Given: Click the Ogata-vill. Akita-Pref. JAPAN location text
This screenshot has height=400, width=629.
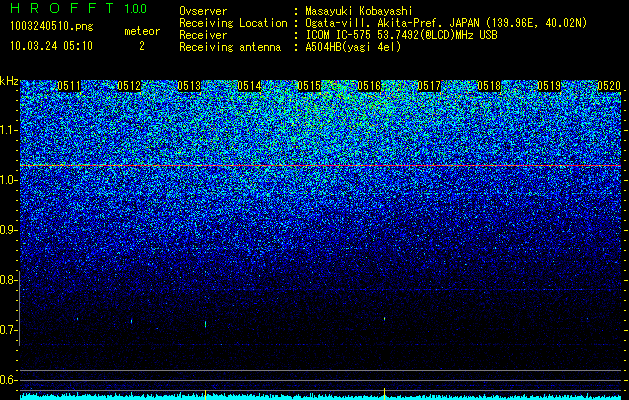Looking at the screenshot, I should [x=446, y=23].
